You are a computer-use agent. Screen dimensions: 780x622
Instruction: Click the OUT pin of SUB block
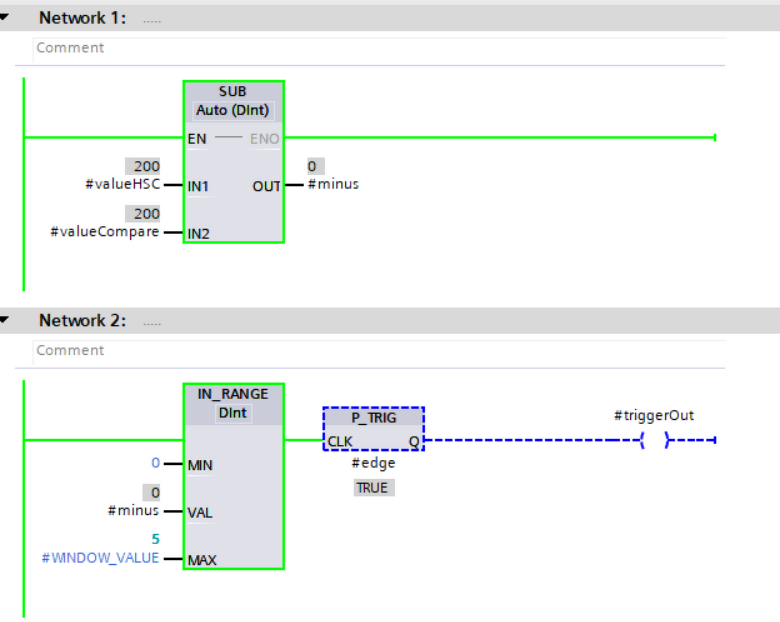pyautogui.click(x=267, y=187)
